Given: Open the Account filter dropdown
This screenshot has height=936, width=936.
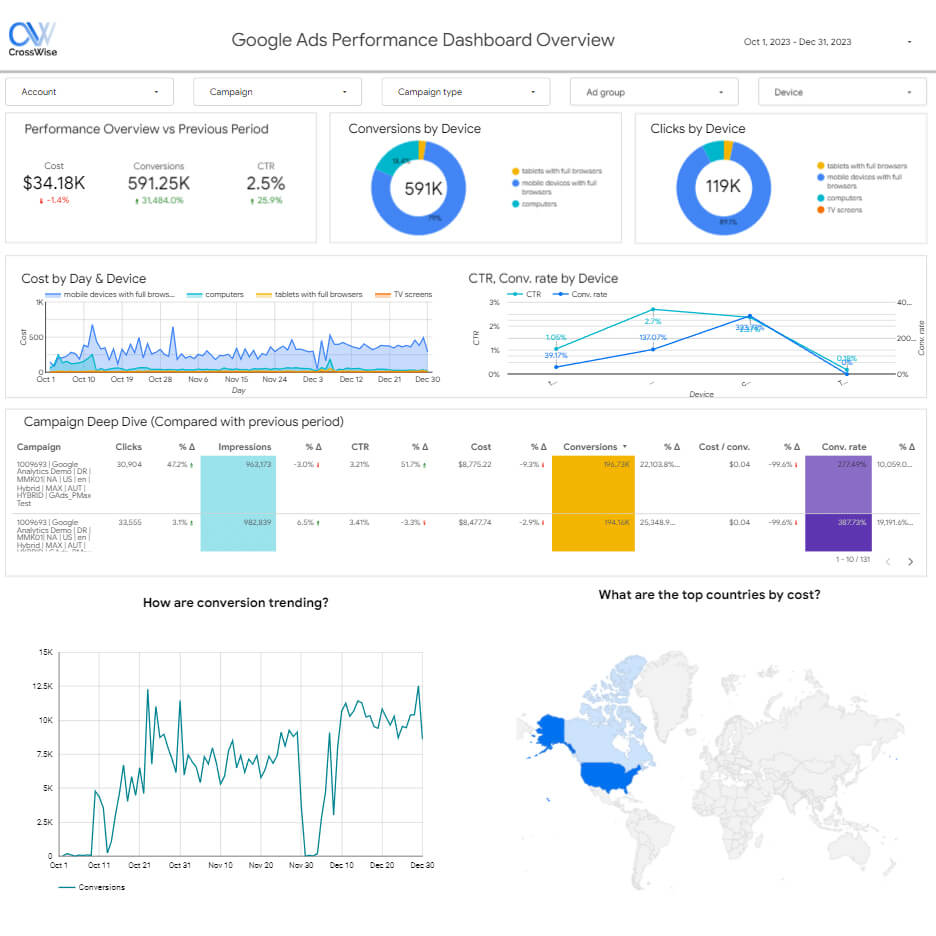Looking at the screenshot, I should pos(89,92).
